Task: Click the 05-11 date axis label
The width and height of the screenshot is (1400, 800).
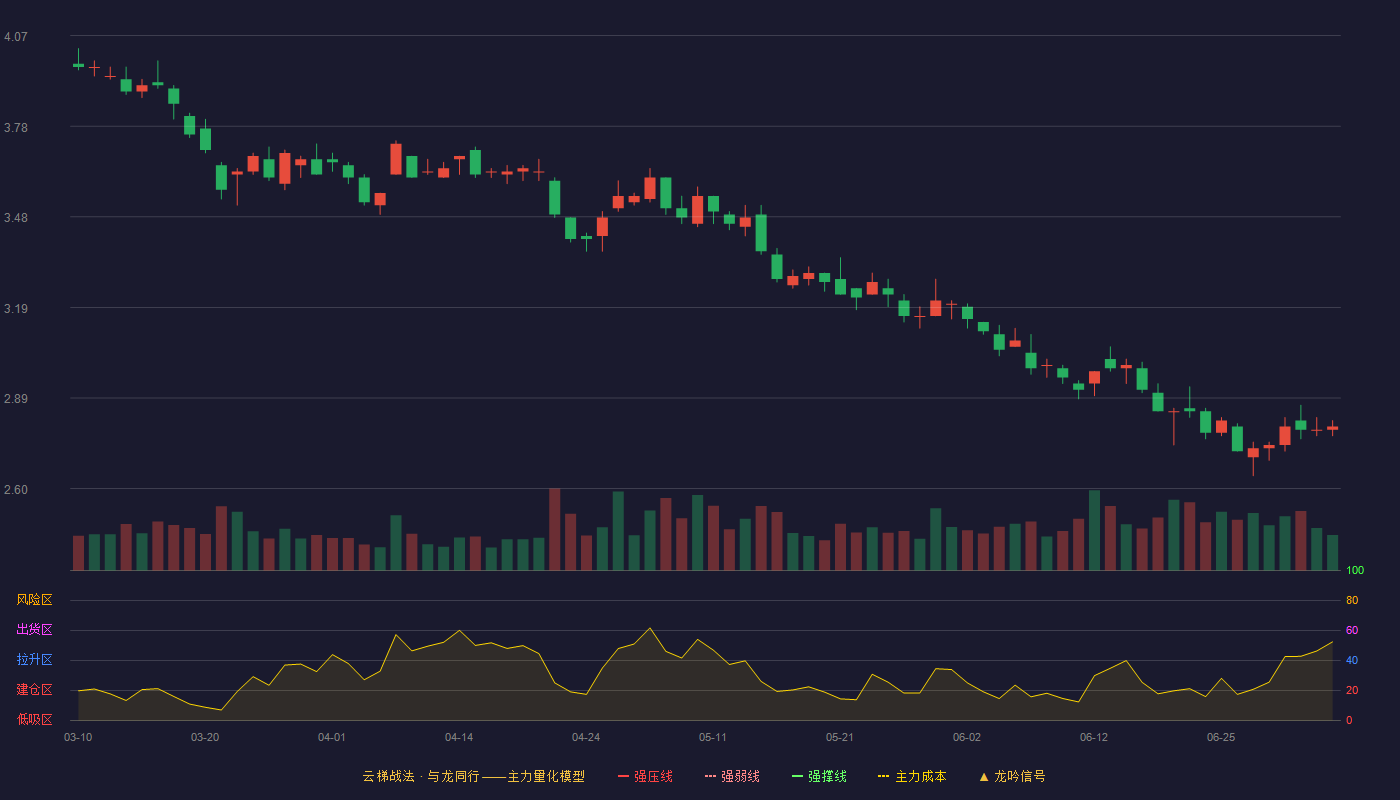Action: [x=713, y=737]
